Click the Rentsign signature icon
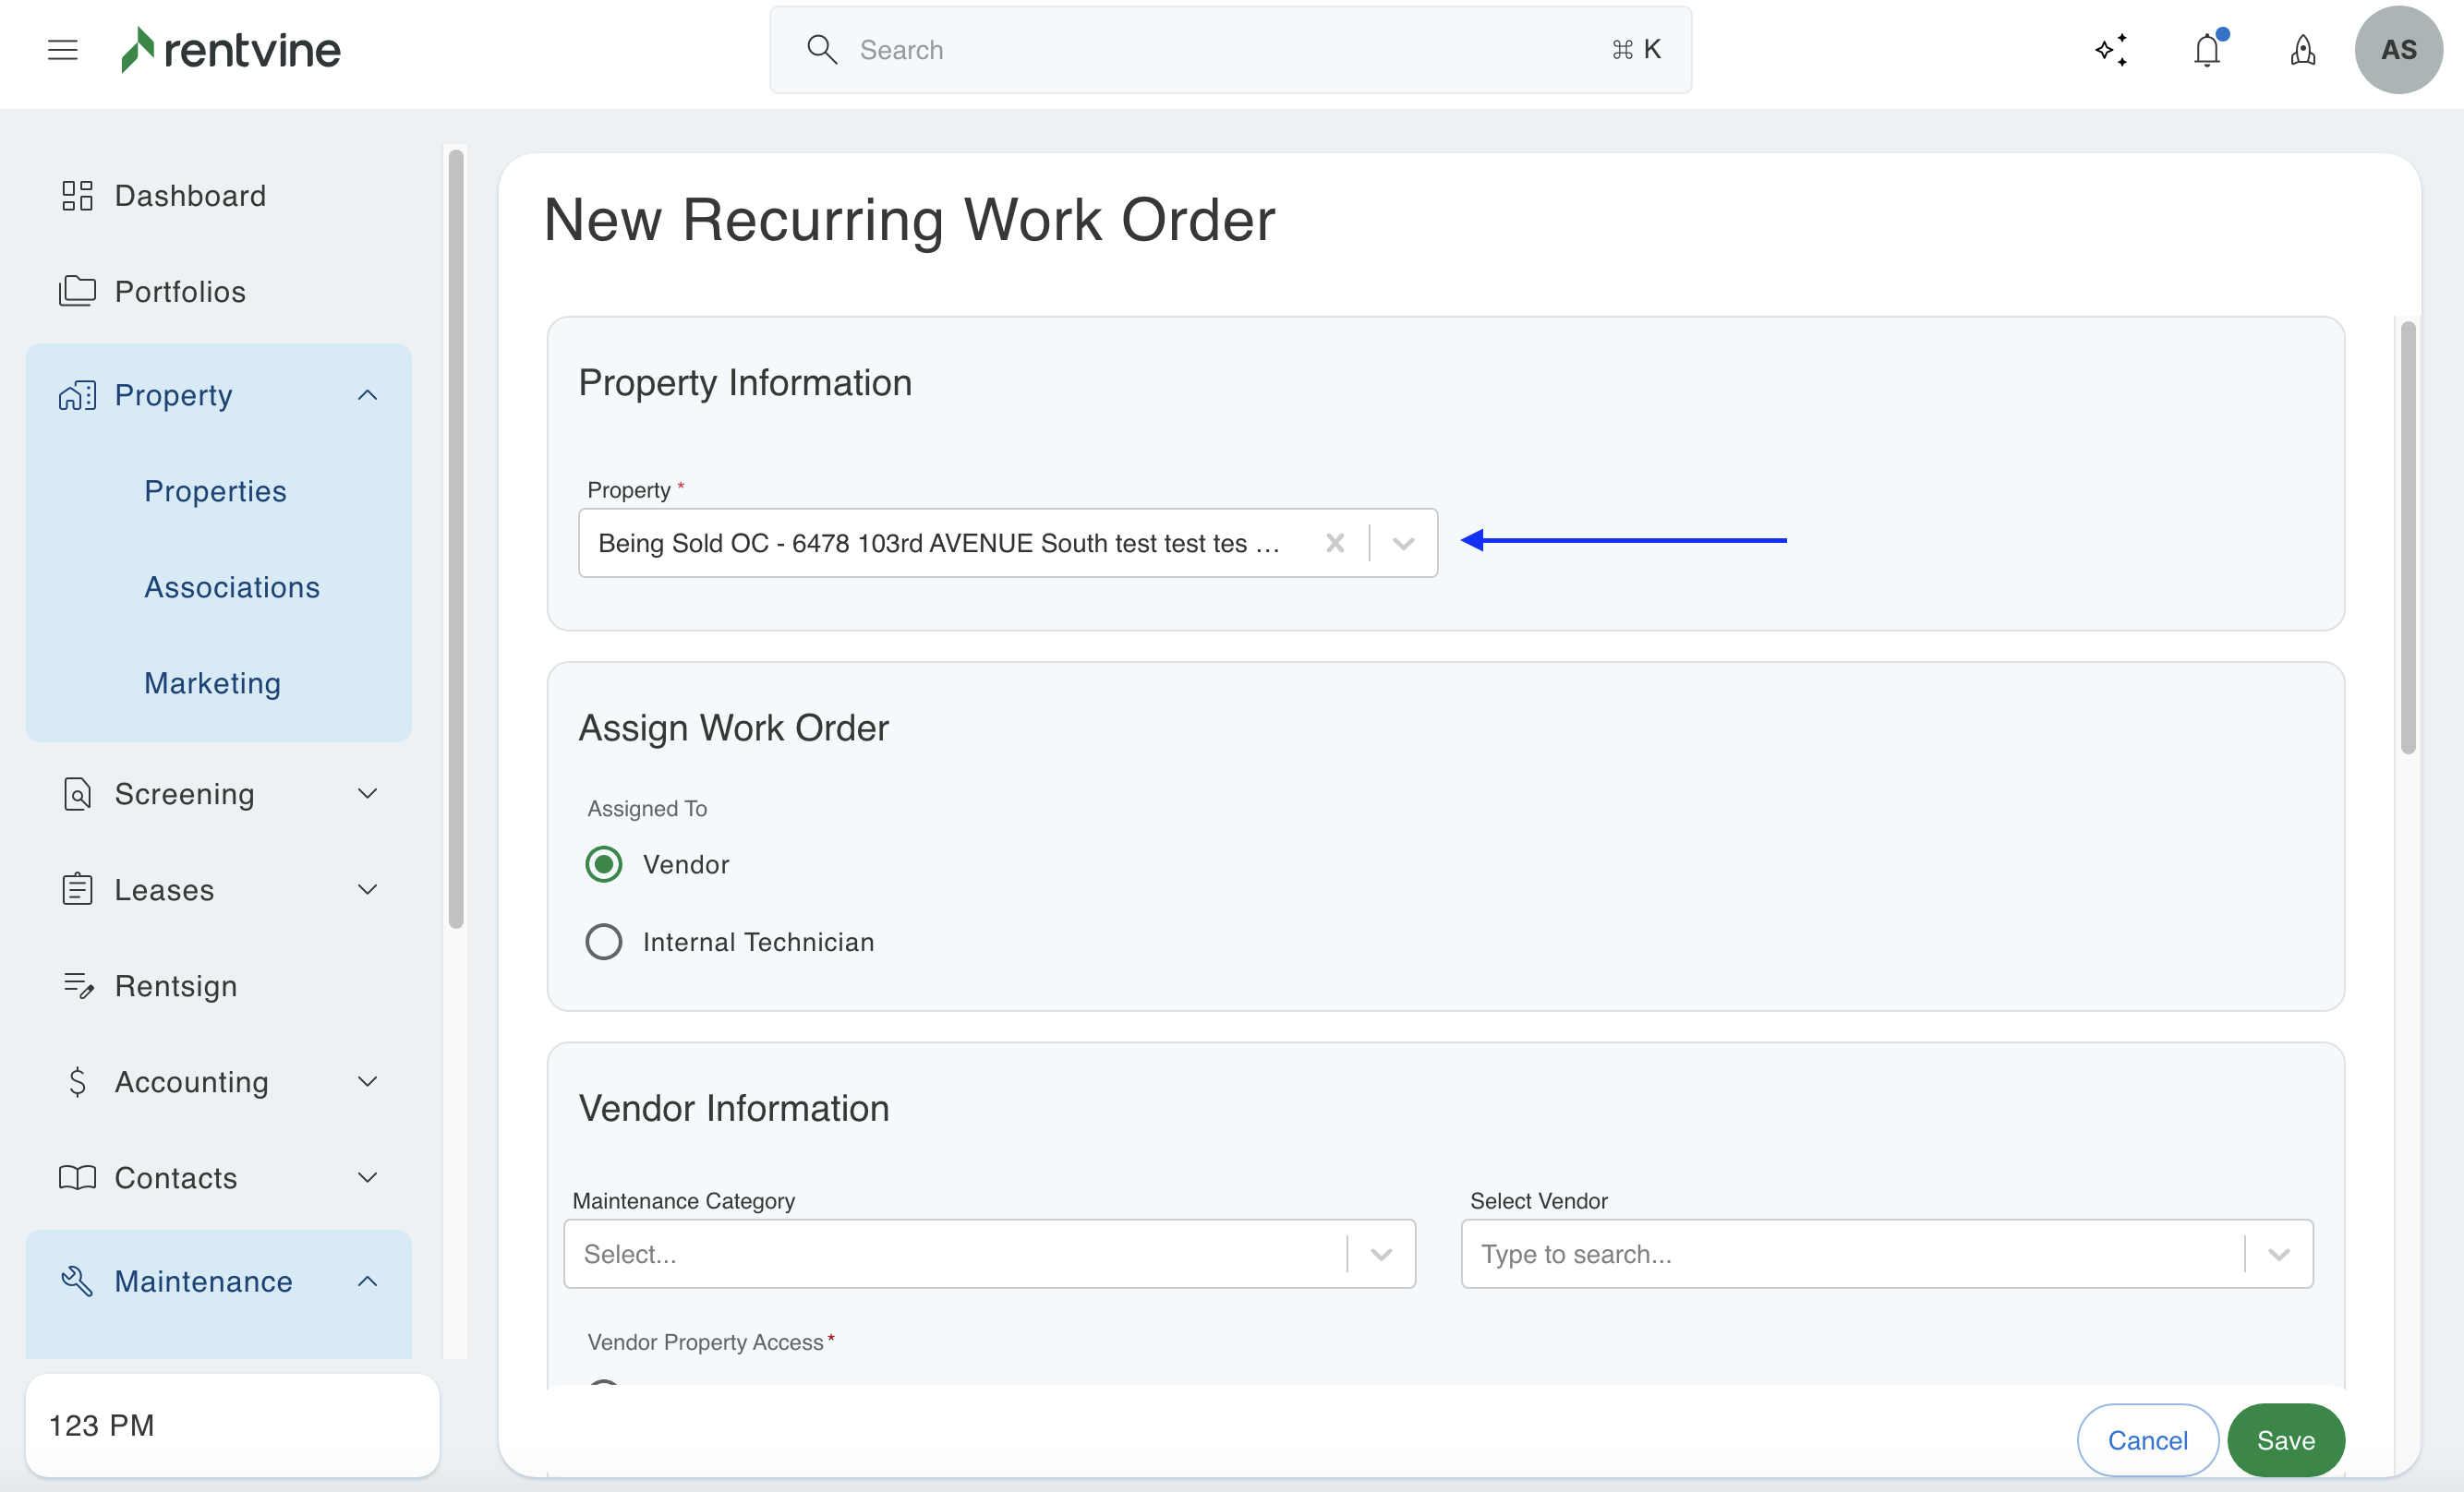The height and width of the screenshot is (1492, 2464). coord(77,986)
